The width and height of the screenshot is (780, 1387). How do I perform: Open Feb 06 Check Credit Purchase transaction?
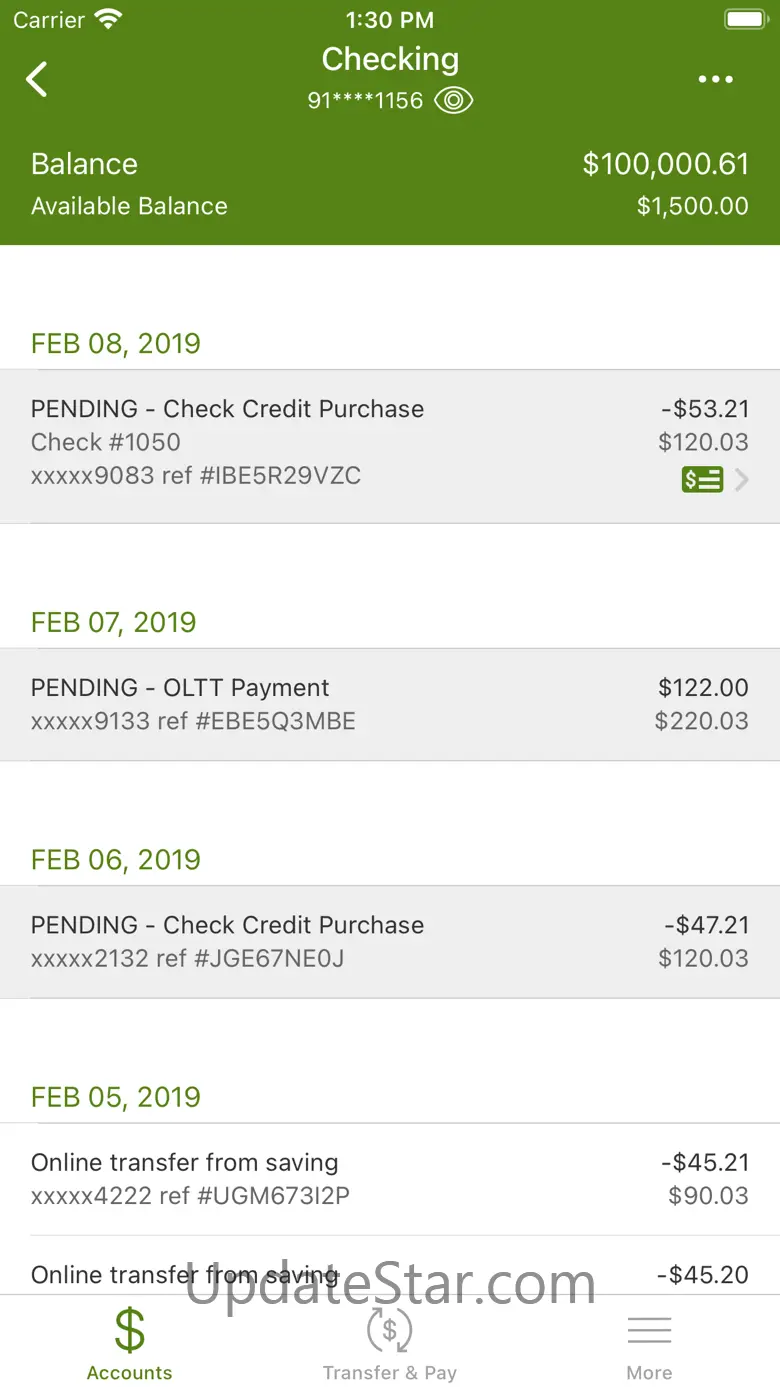tap(390, 941)
